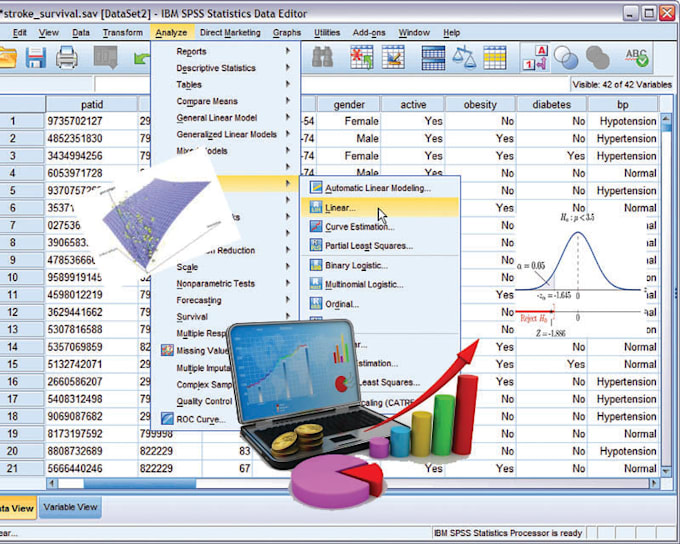680x544 pixels.
Task: Click the Curve Estimation icon
Action: [316, 226]
